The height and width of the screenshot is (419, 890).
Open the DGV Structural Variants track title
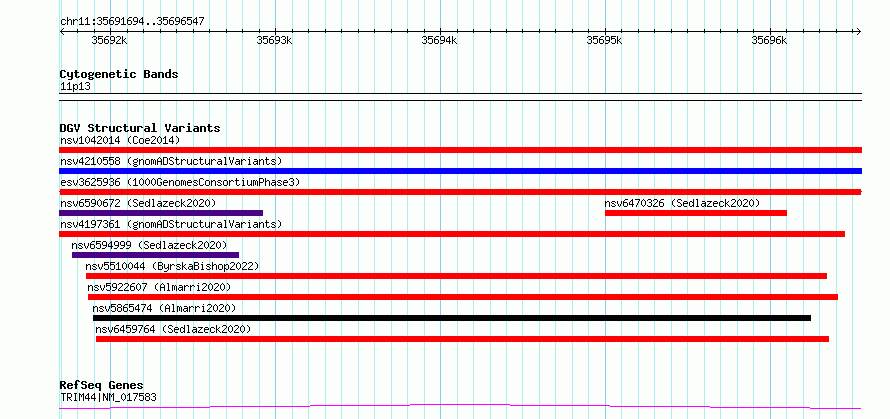[x=140, y=128]
